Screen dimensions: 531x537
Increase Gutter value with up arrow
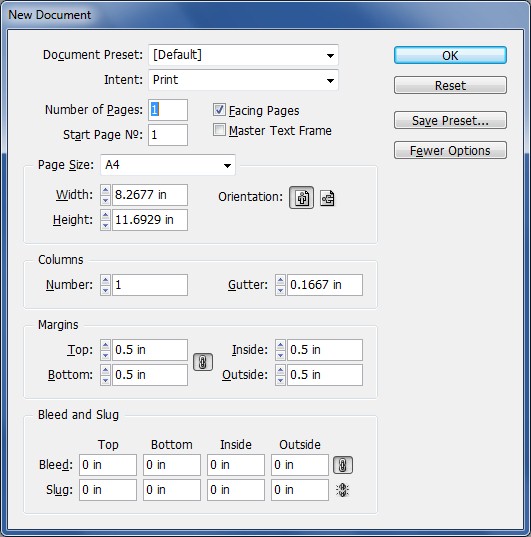click(x=280, y=280)
